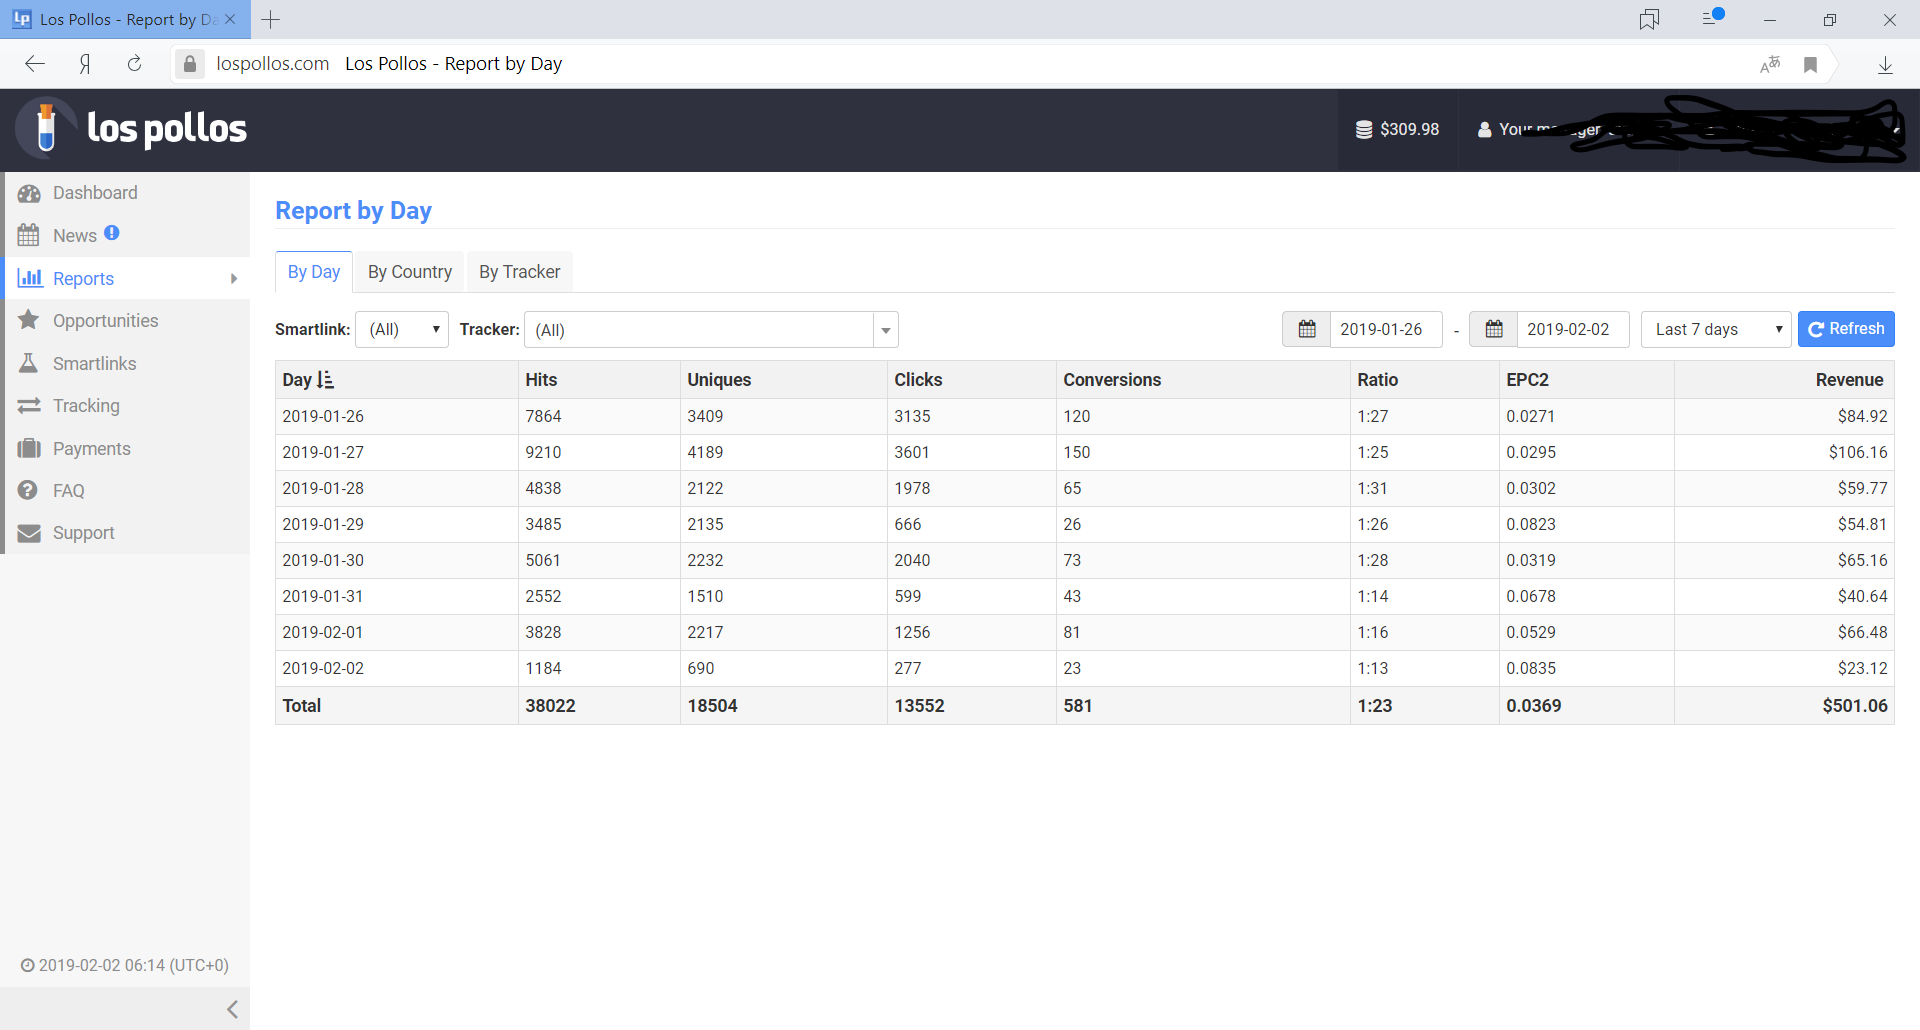Click the Smartlinks flask icon

[x=29, y=363]
